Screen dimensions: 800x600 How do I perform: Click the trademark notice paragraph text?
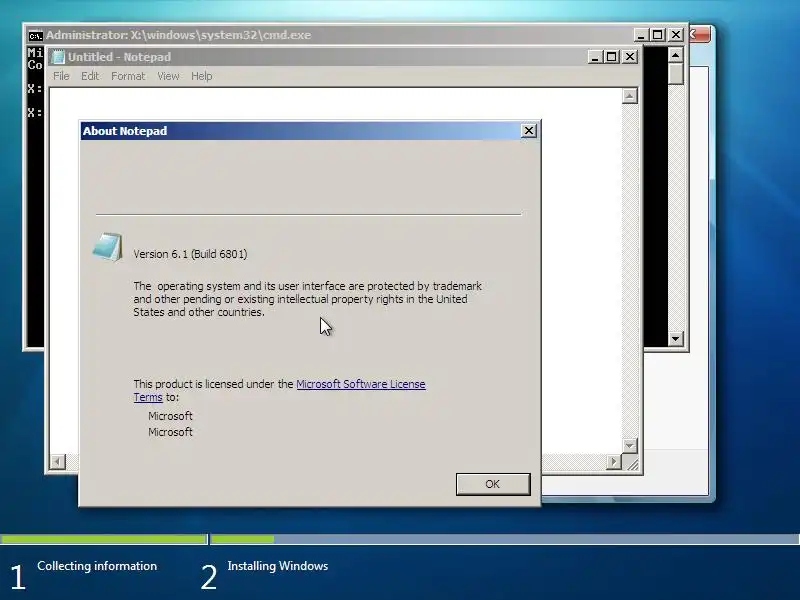[308, 299]
